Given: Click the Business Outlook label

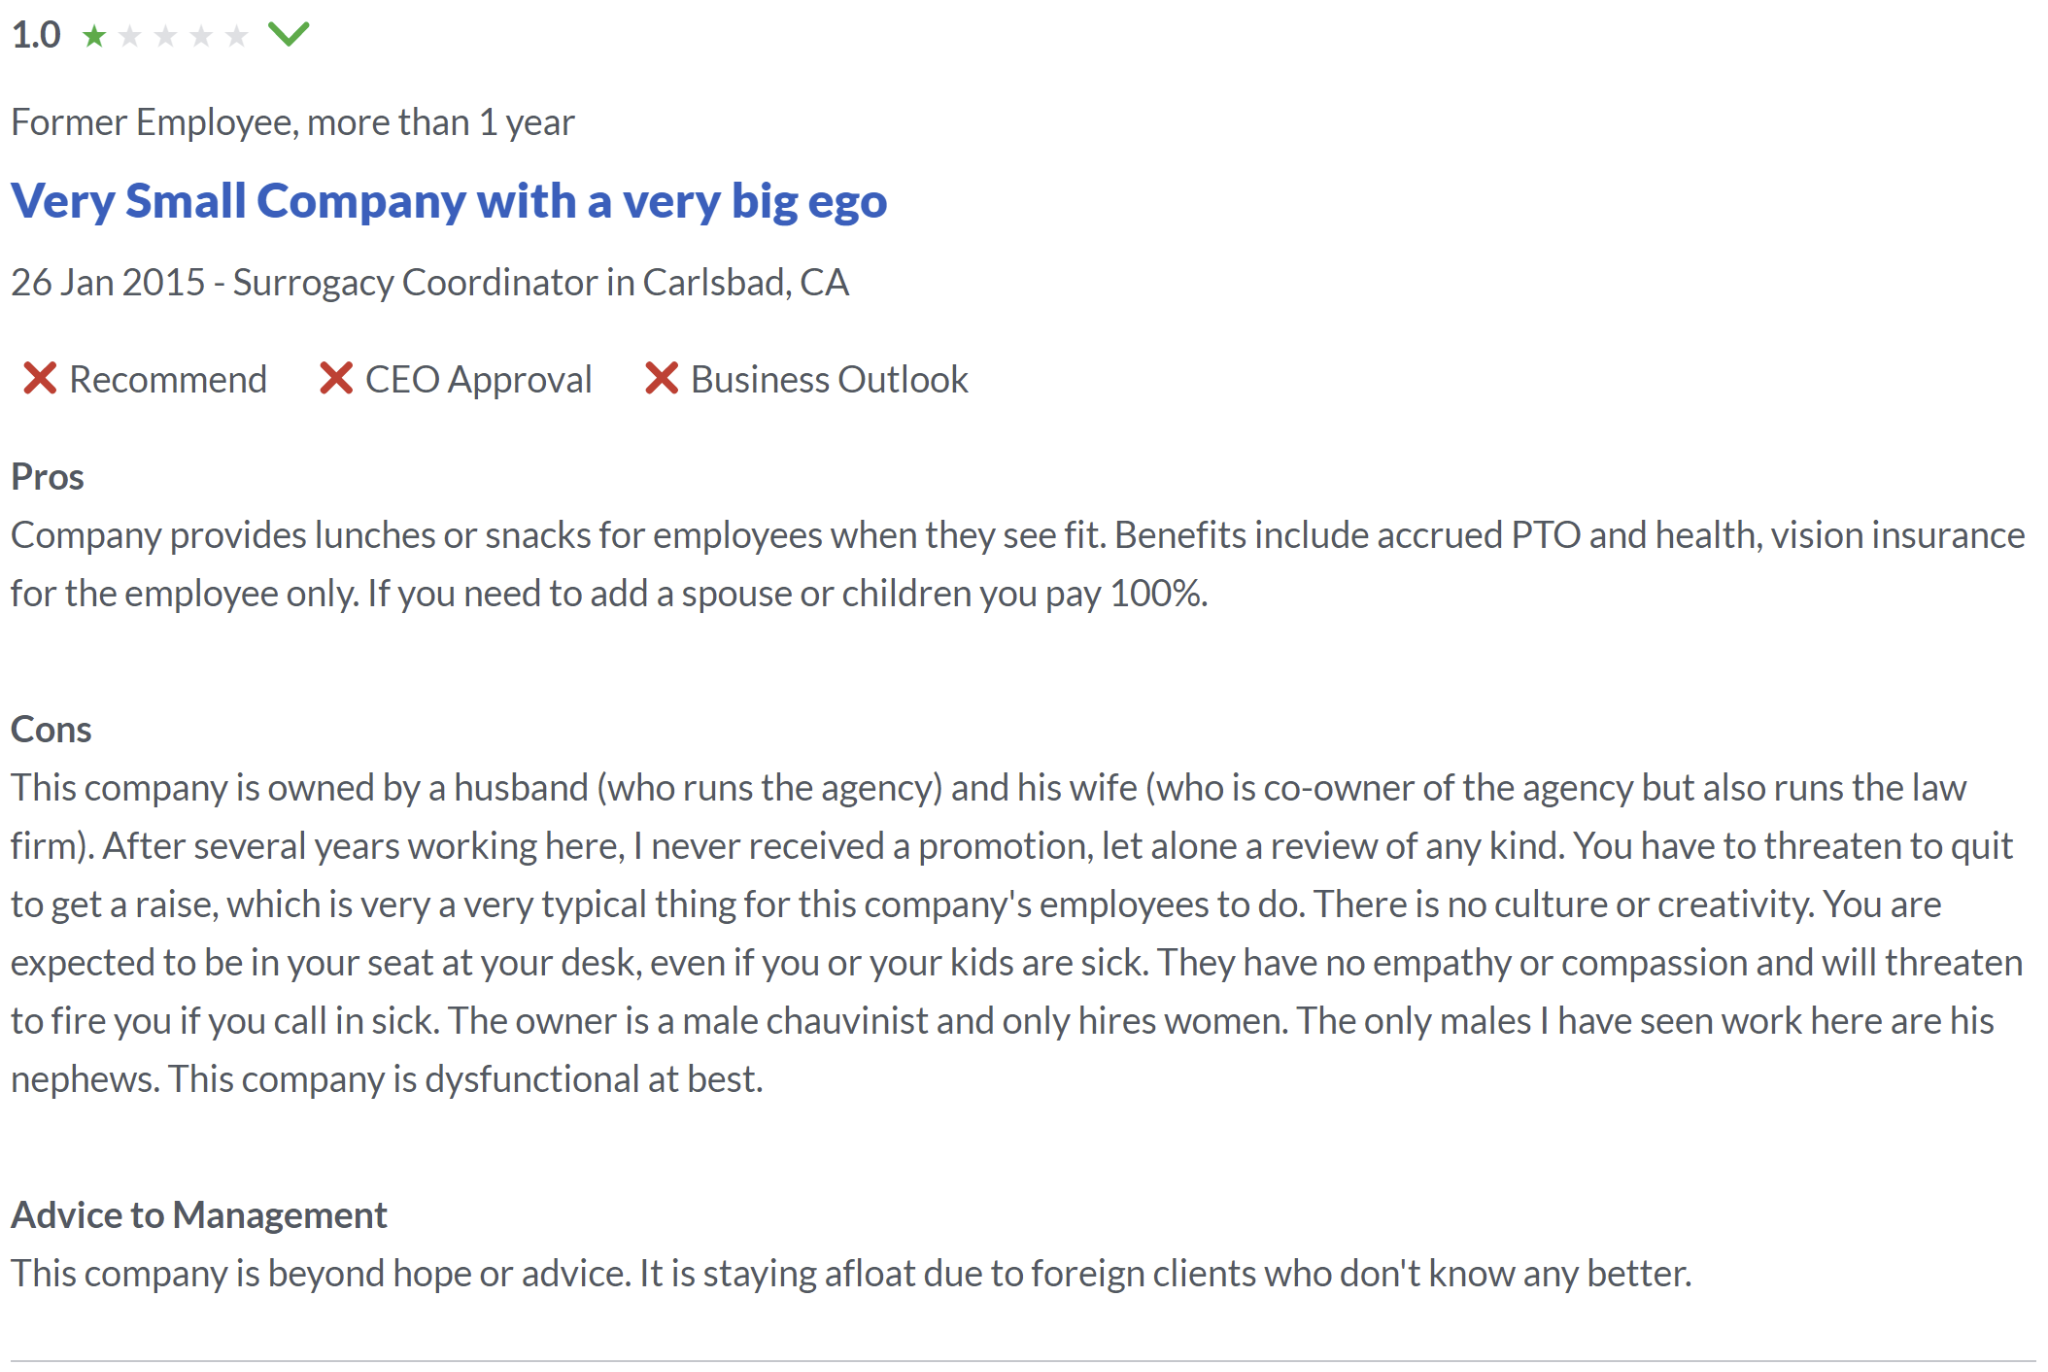Looking at the screenshot, I should tap(829, 380).
